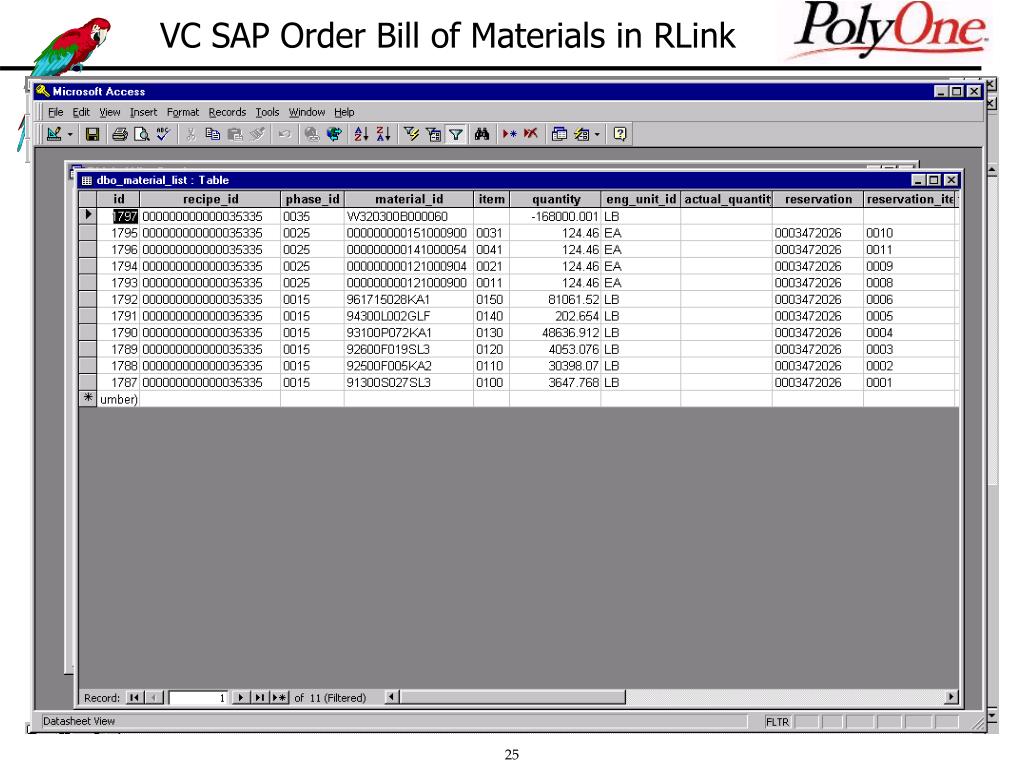
Task: Click the Copy icon
Action: [x=212, y=135]
